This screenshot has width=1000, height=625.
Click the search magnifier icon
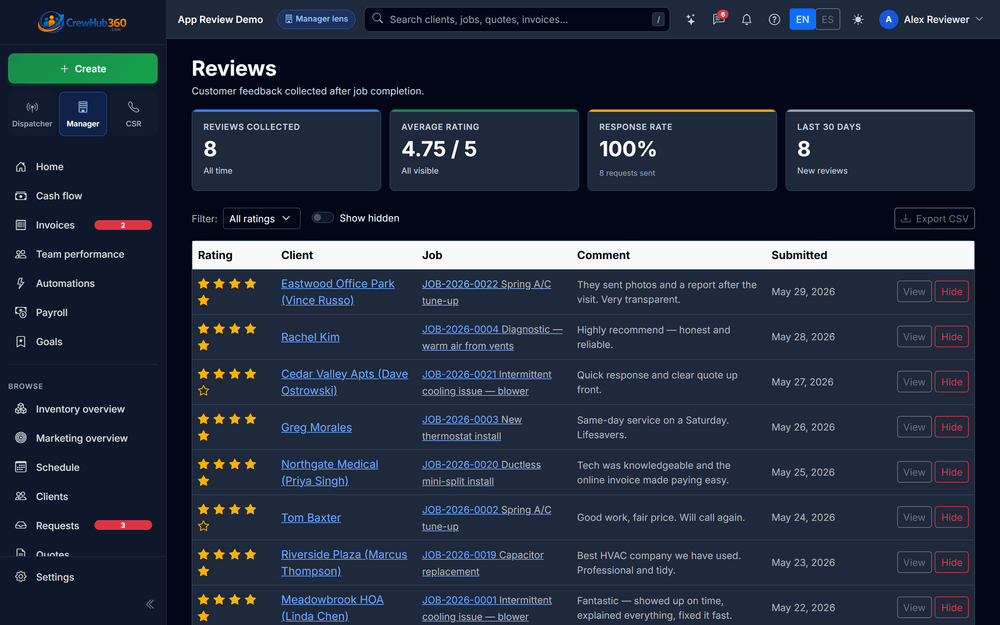point(378,18)
